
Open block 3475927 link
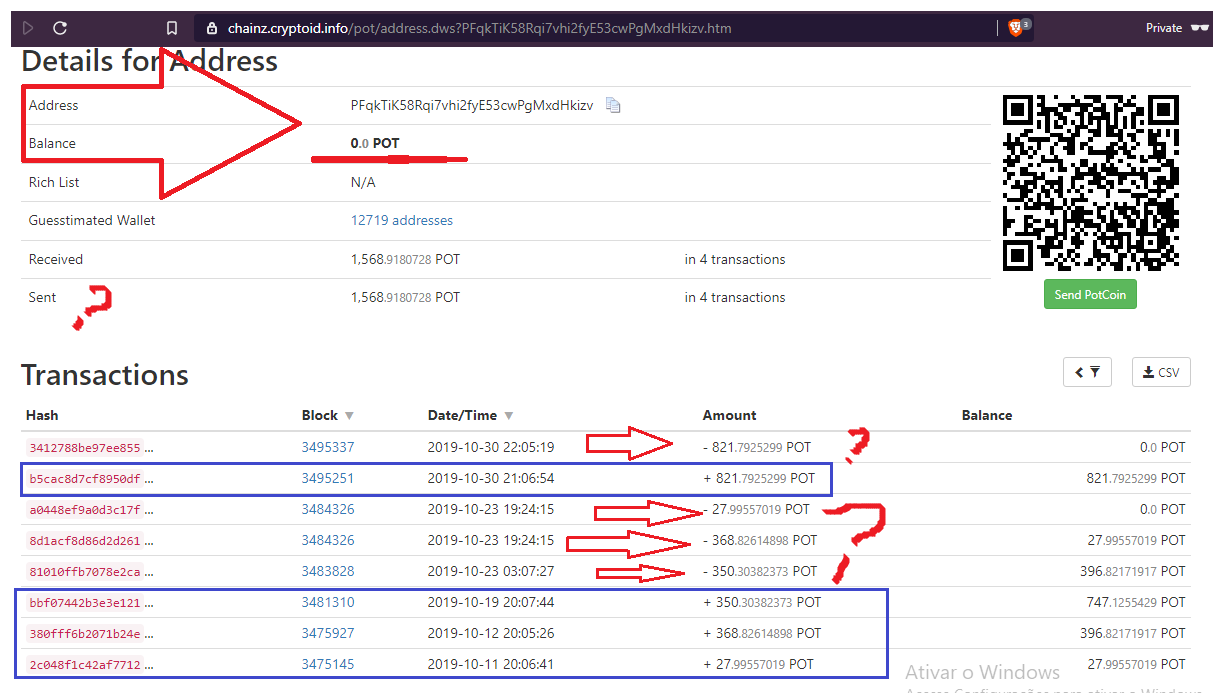[x=328, y=633]
